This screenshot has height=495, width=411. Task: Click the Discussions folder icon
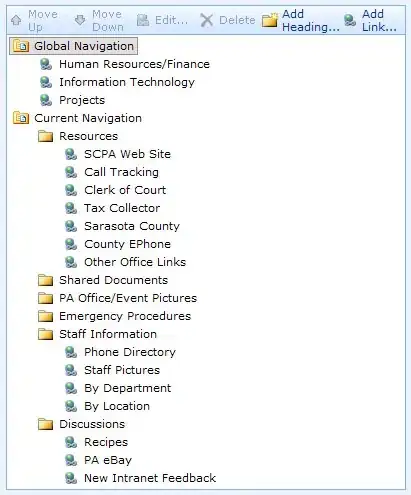tap(46, 424)
